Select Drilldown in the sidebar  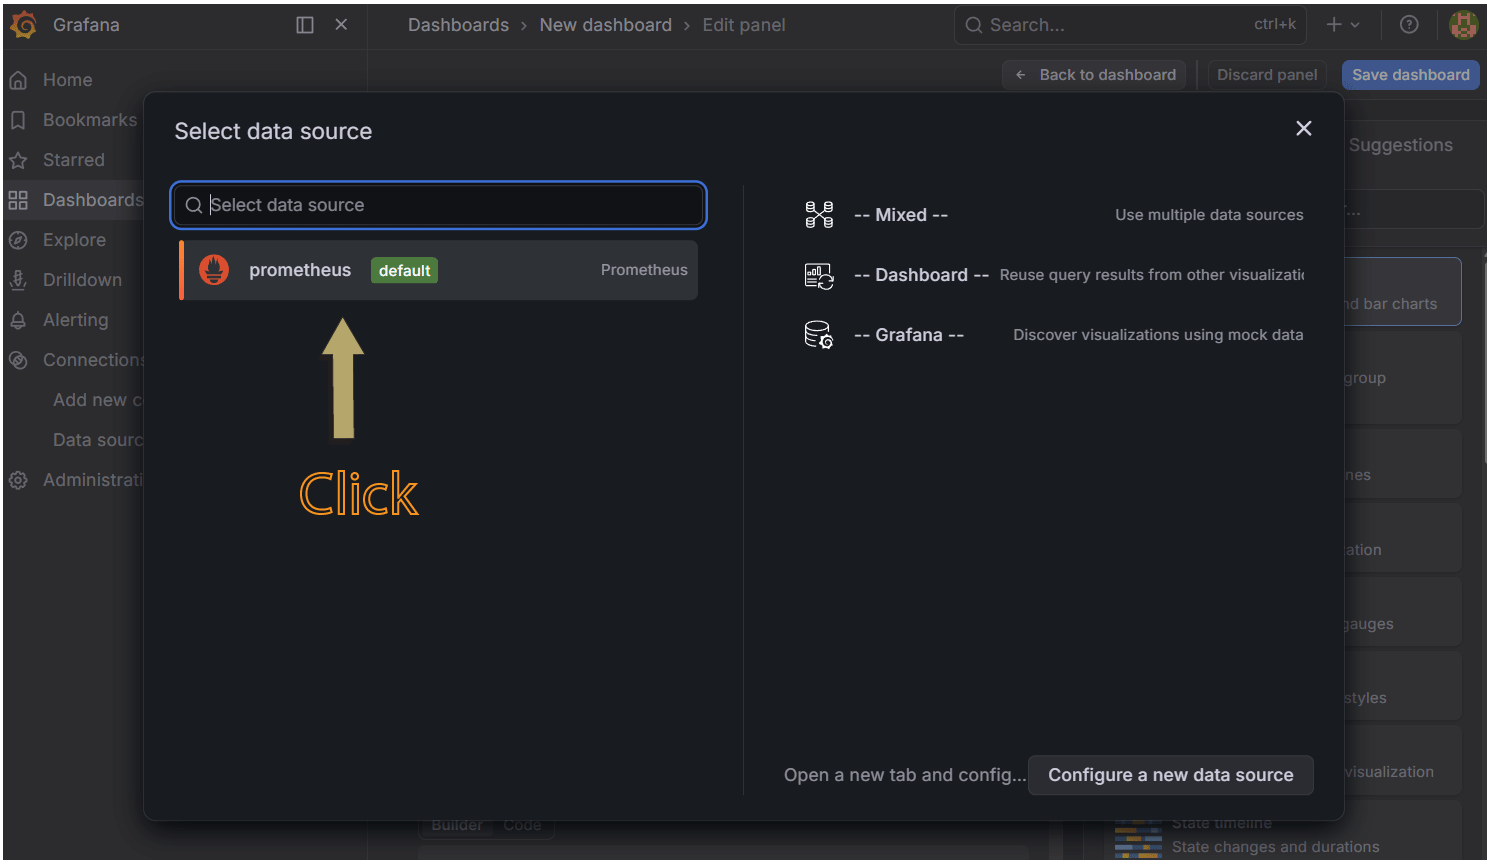click(x=82, y=279)
